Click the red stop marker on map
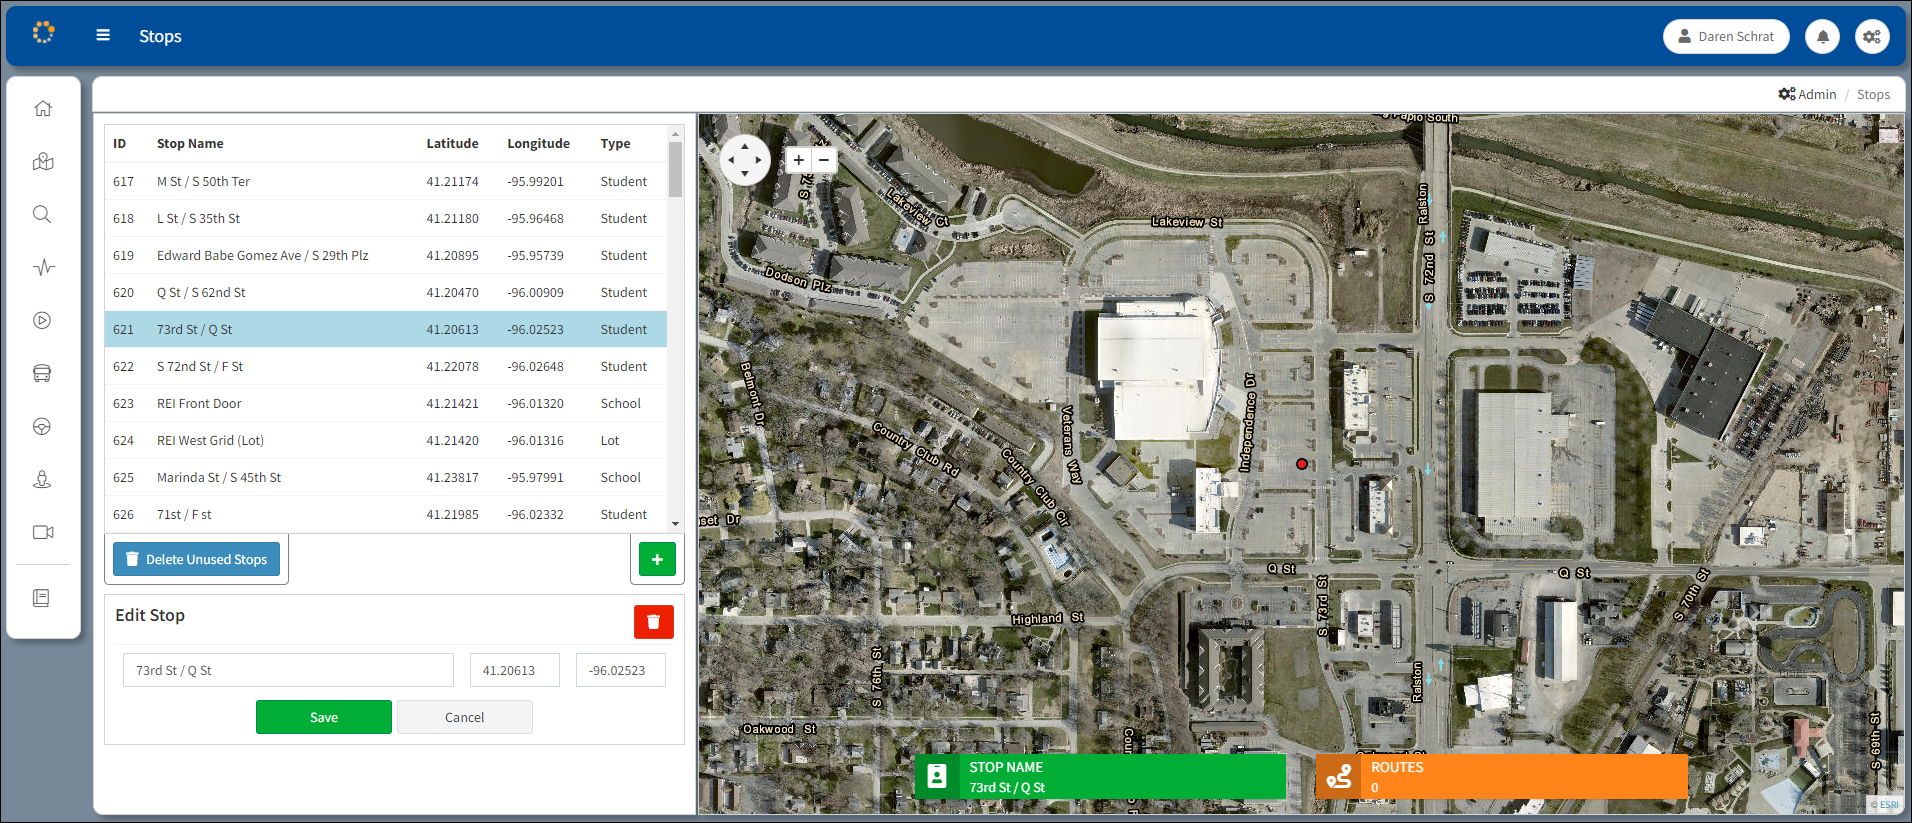 pyautogui.click(x=1301, y=464)
